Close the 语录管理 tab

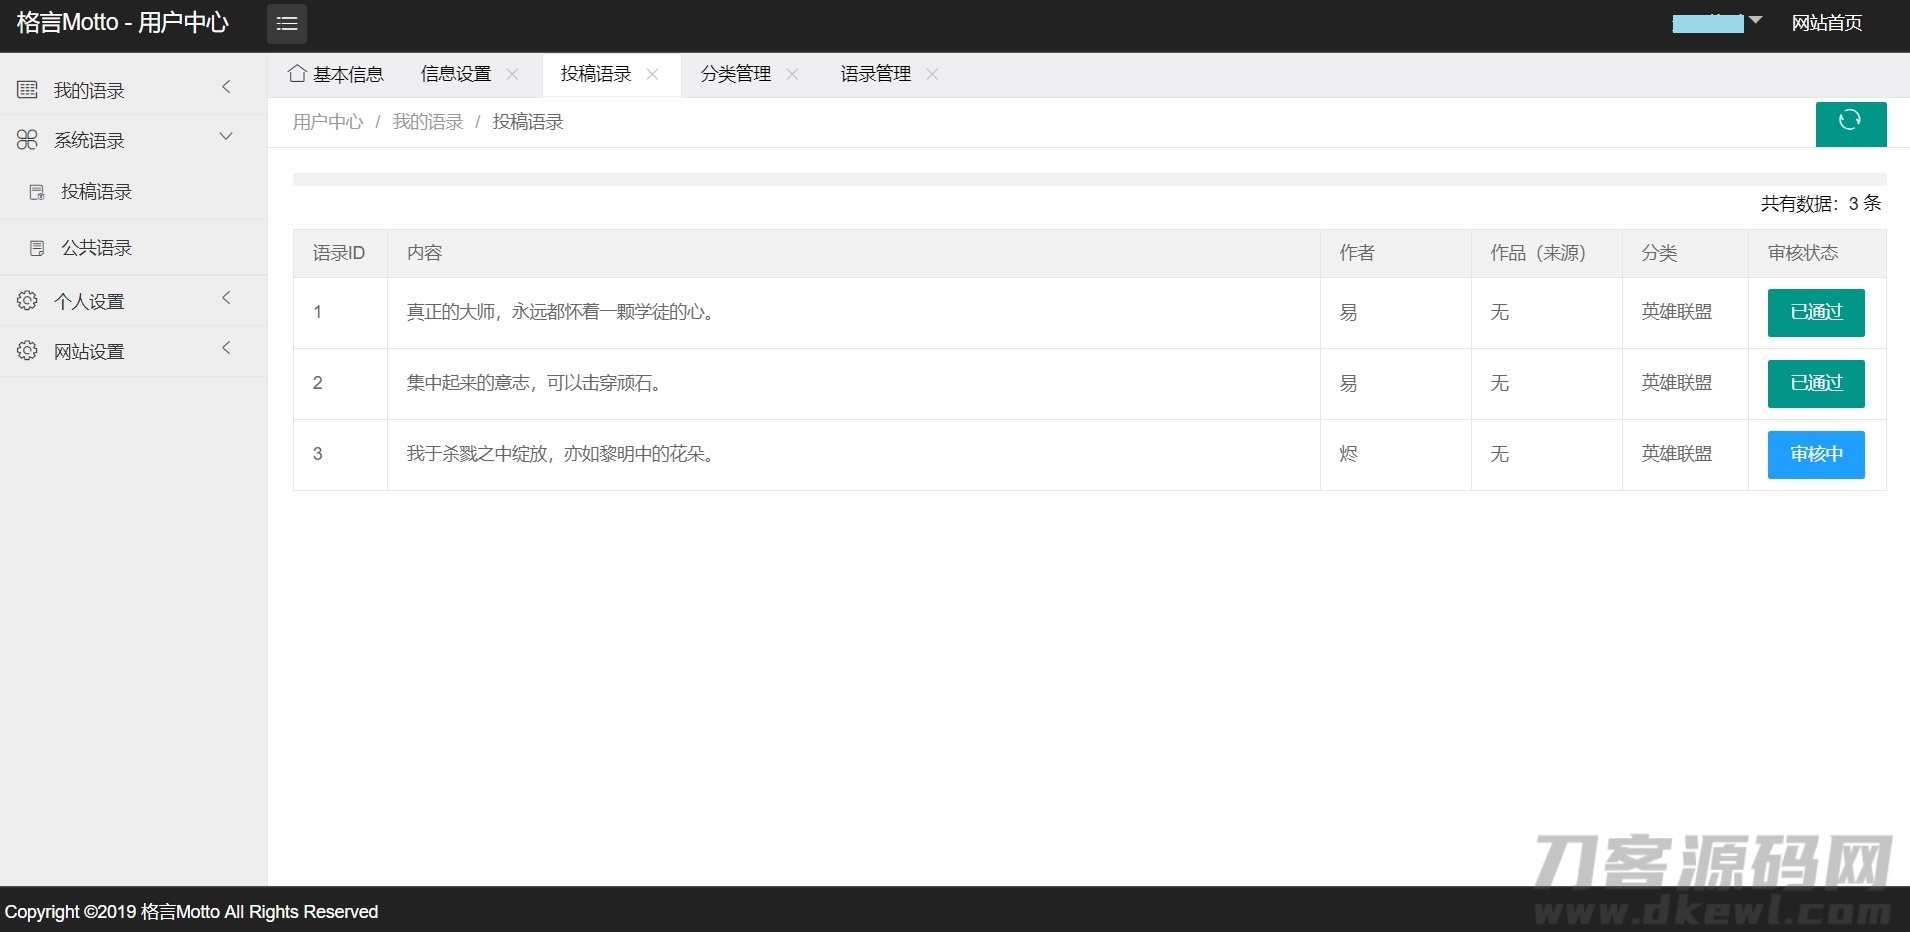click(932, 74)
